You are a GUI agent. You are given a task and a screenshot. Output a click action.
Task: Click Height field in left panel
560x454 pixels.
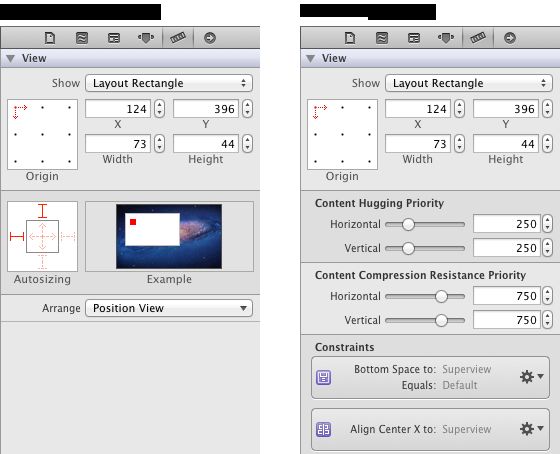(x=206, y=144)
